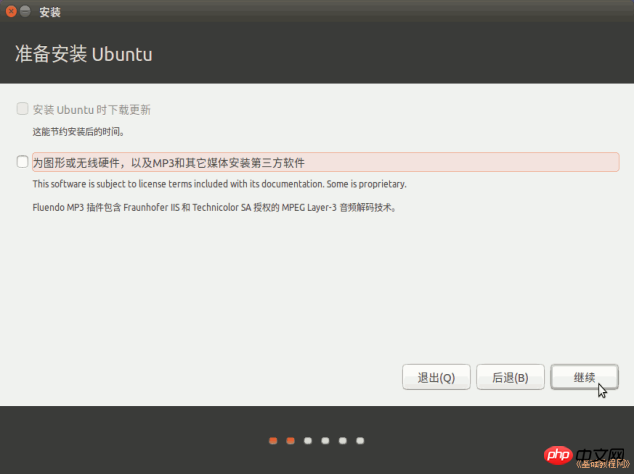Click the 继续 (Continue) button

(584, 377)
